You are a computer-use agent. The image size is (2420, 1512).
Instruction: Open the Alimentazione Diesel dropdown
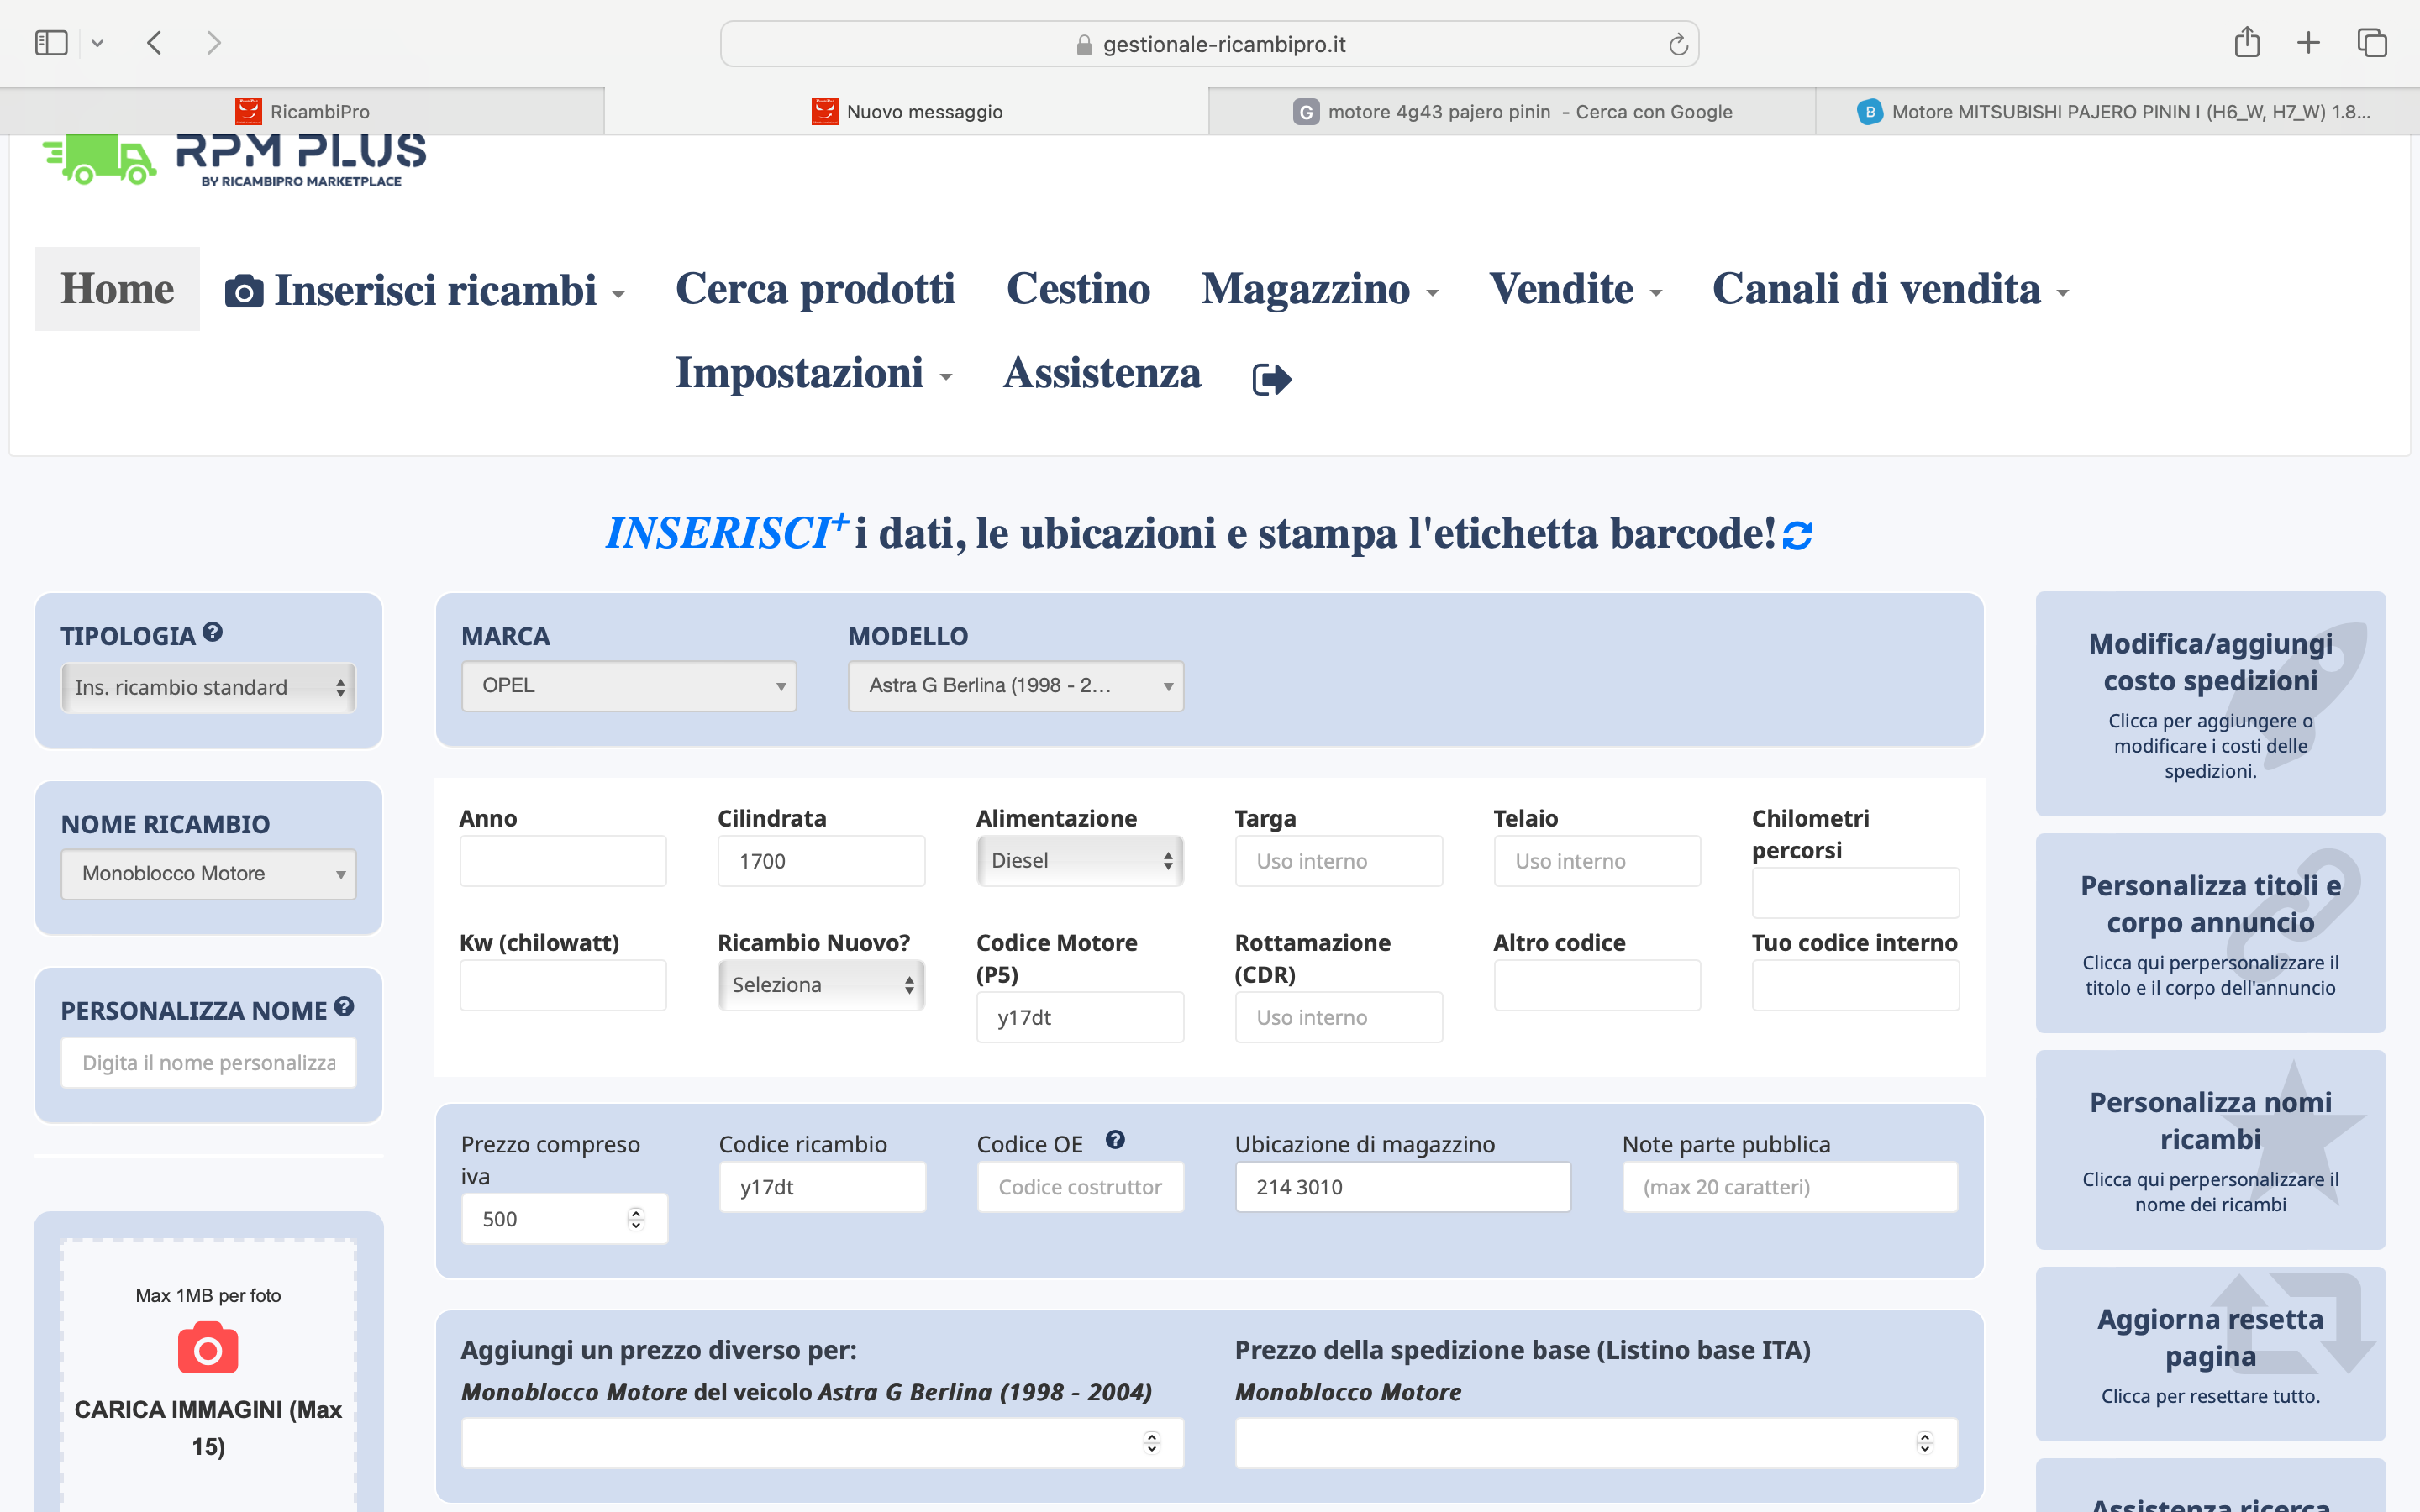point(1080,861)
